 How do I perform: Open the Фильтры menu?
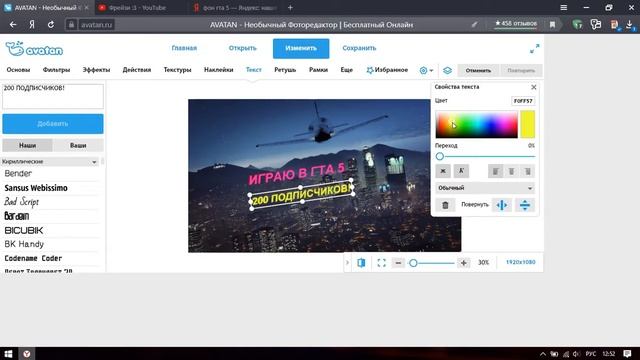click(56, 70)
